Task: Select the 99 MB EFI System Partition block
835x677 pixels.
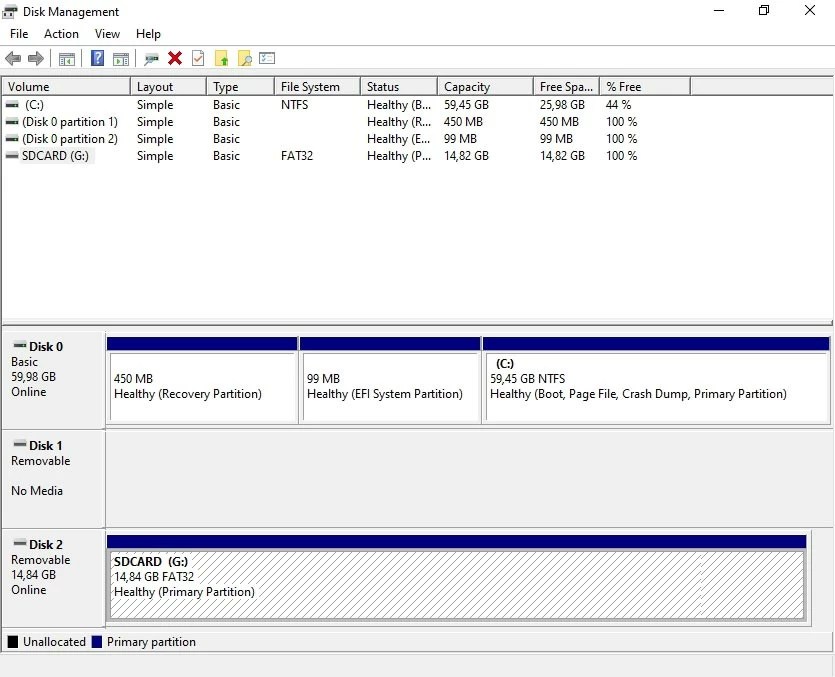Action: pyautogui.click(x=390, y=380)
